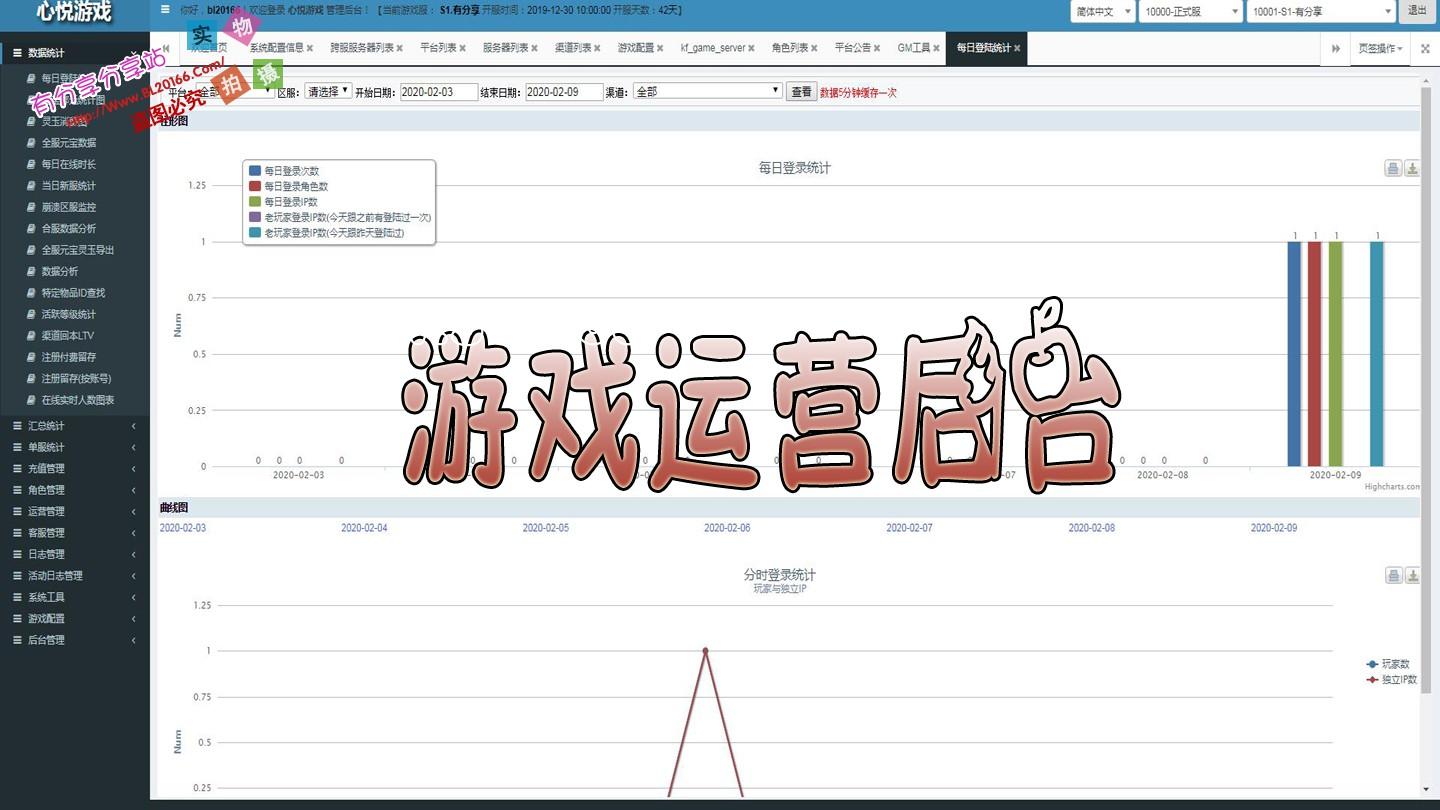Viewport: 1440px width, 810px height.
Task: Toggle the sidebar hamburger menu icon
Action: [x=165, y=10]
